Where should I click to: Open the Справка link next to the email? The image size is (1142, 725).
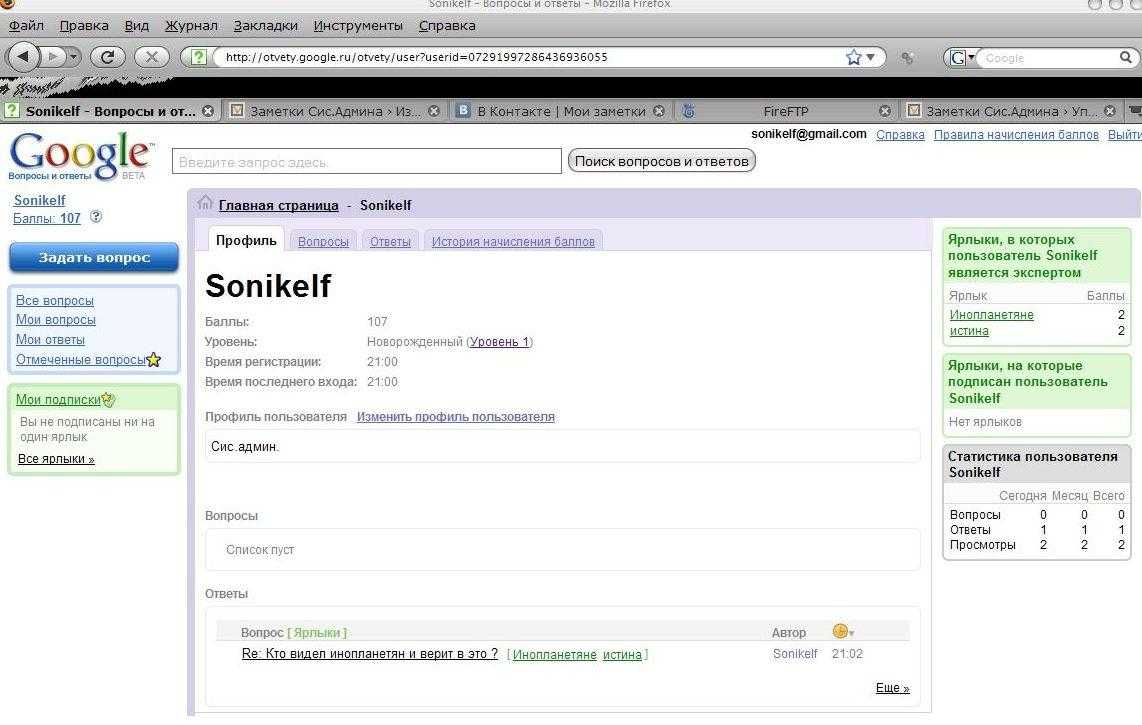coord(900,135)
